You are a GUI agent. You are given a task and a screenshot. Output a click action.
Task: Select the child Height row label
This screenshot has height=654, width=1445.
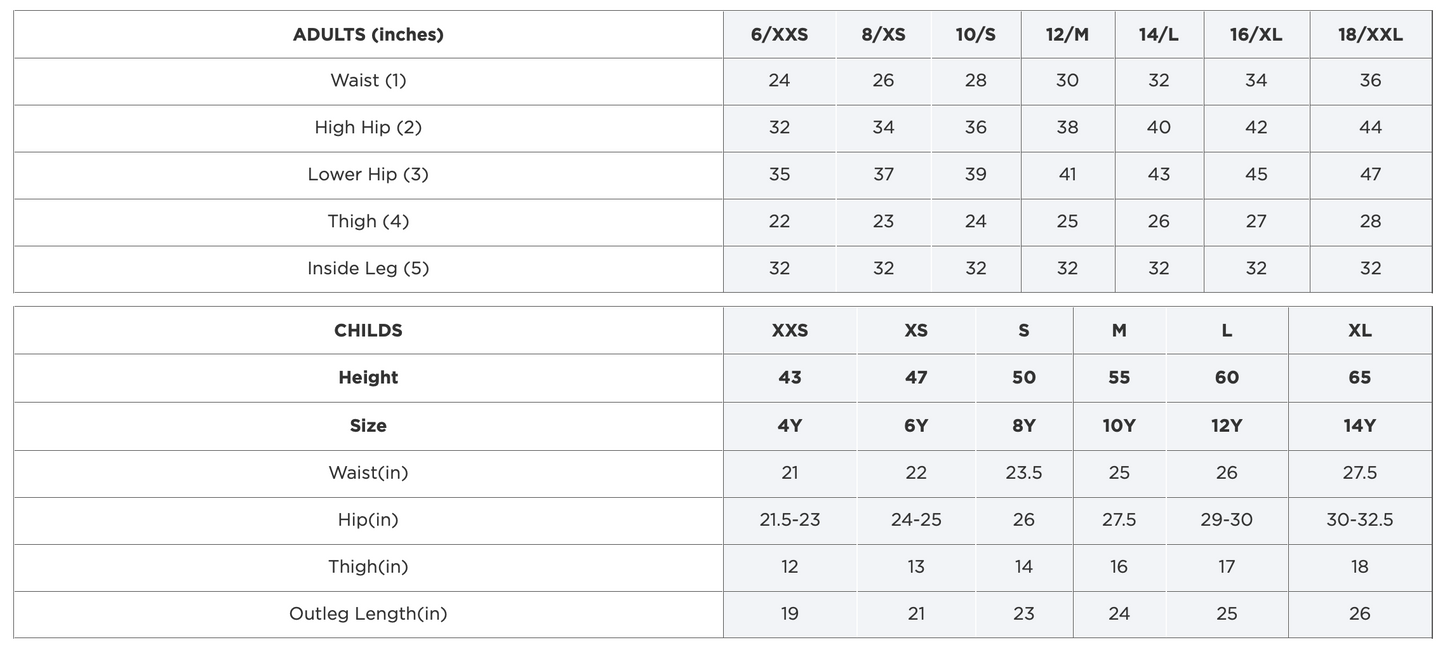pyautogui.click(x=368, y=377)
